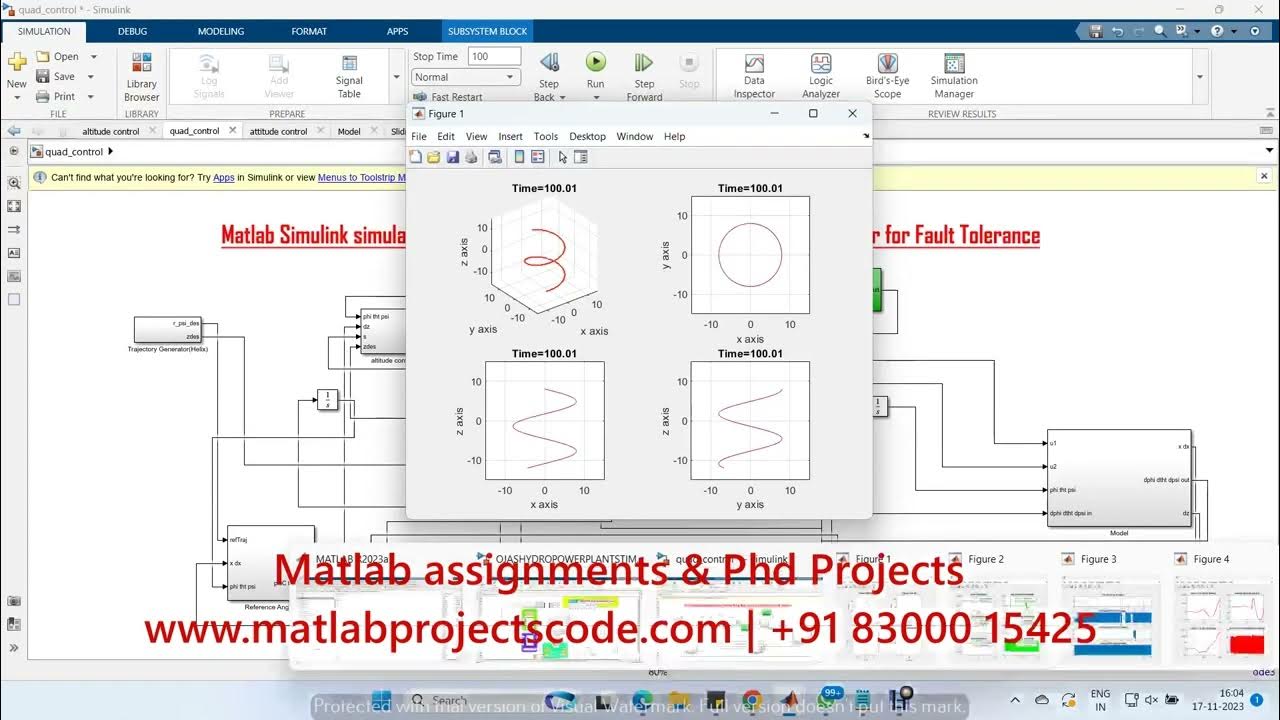
Task: Click the Open folder icon in Simulink
Action: tap(43, 56)
